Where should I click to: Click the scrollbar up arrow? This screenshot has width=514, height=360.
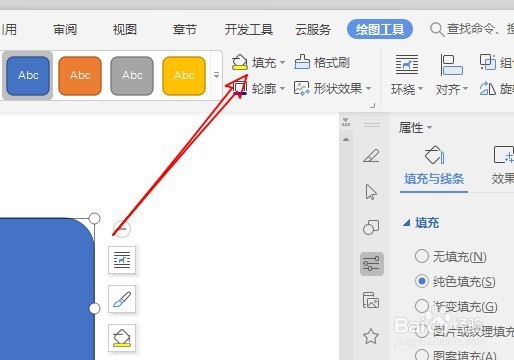click(346, 139)
